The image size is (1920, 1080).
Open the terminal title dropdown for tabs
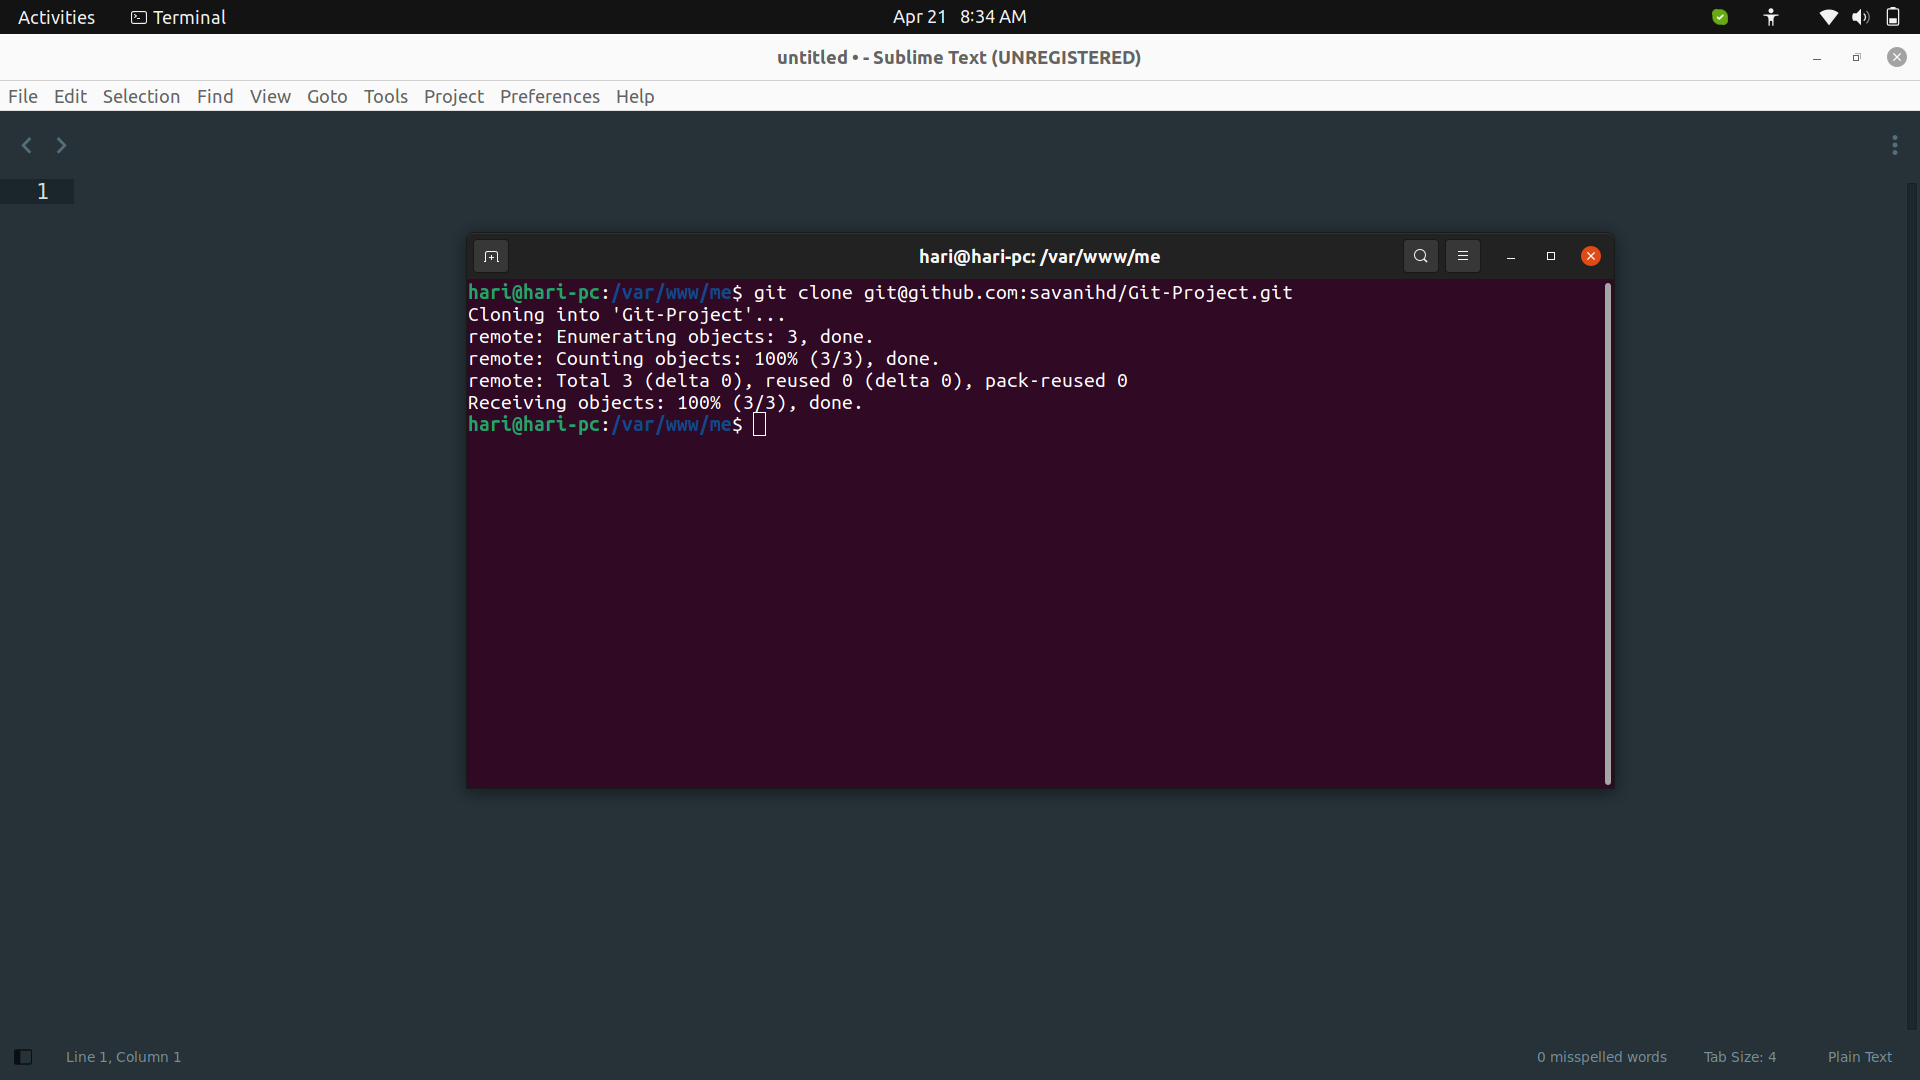tap(1039, 256)
